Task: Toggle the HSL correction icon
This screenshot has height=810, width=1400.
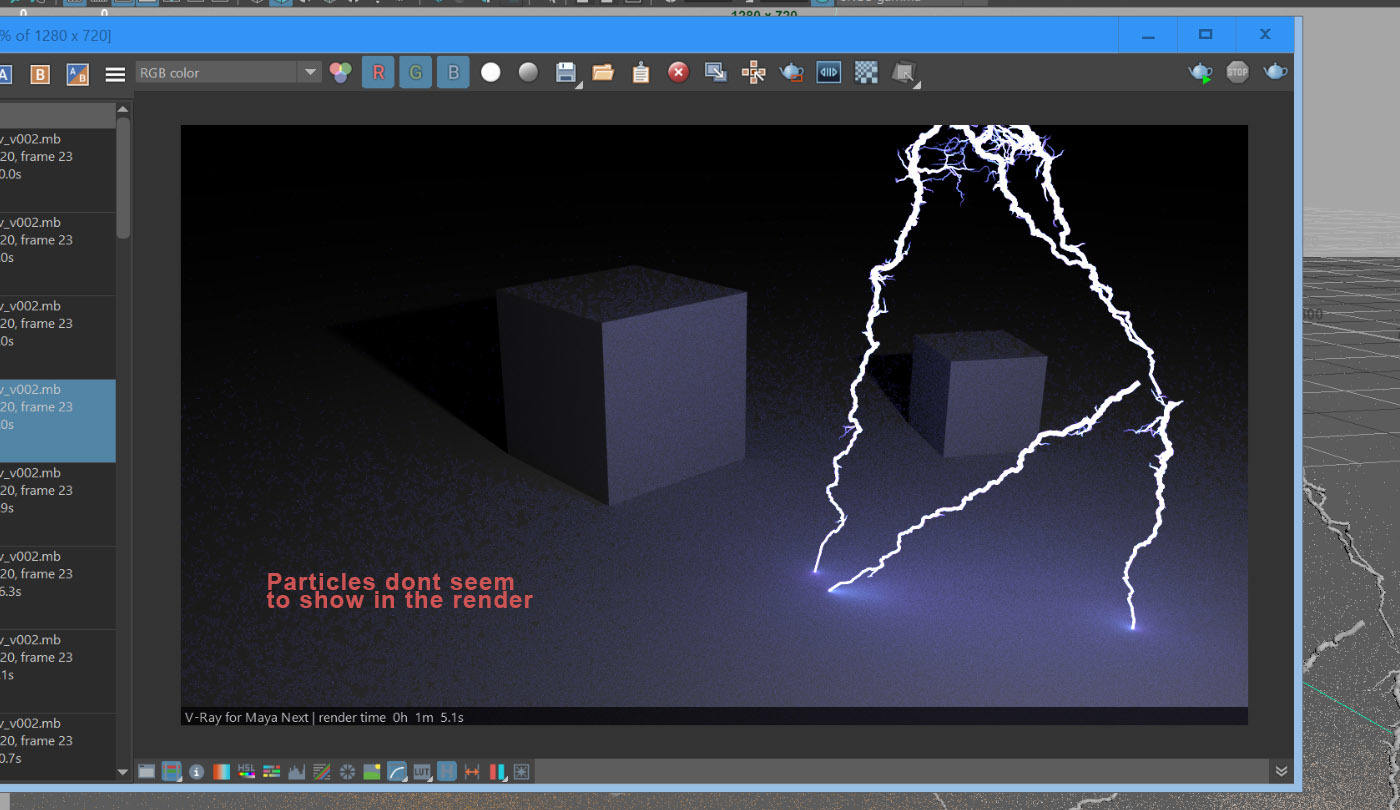Action: 247,771
